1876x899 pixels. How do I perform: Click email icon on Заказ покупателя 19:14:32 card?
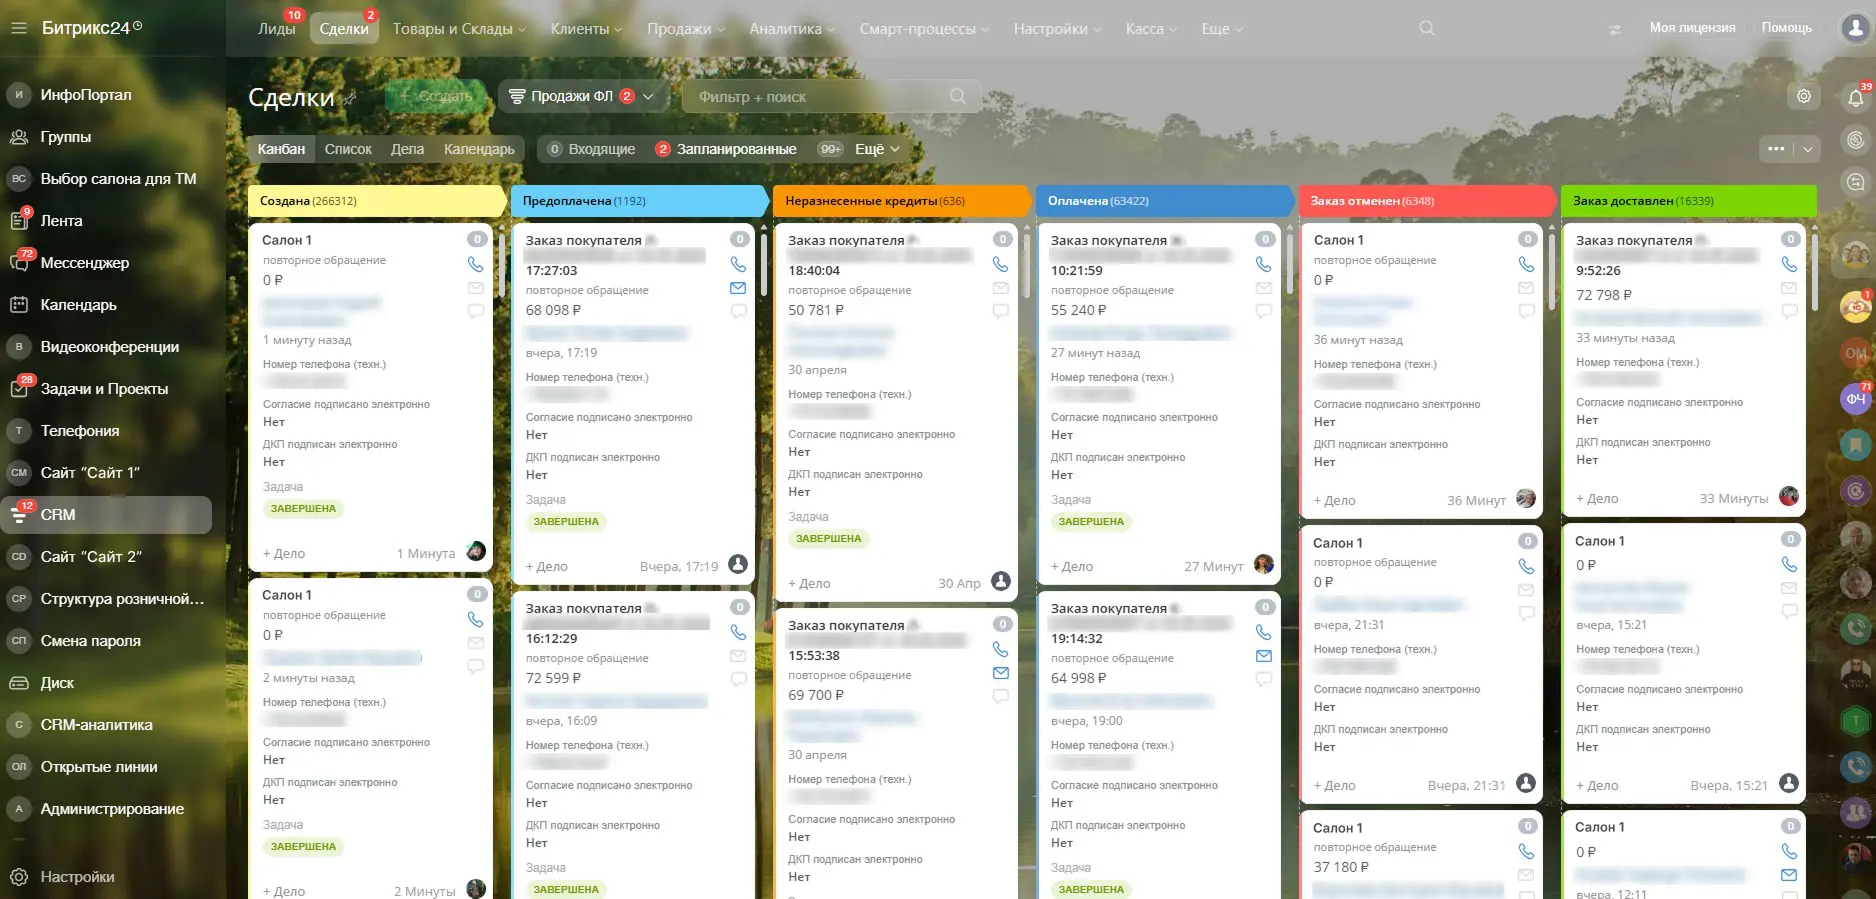coord(1264,656)
